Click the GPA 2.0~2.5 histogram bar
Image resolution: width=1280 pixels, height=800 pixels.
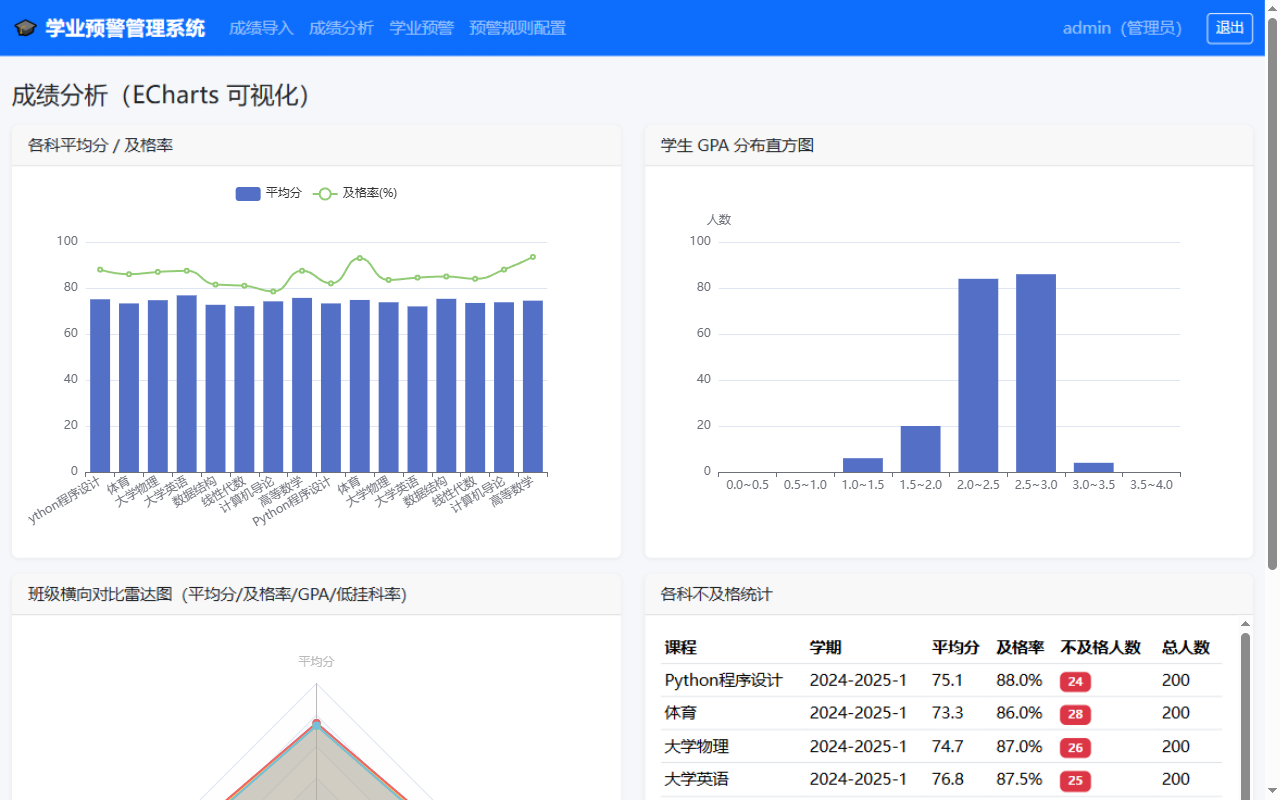tap(978, 375)
